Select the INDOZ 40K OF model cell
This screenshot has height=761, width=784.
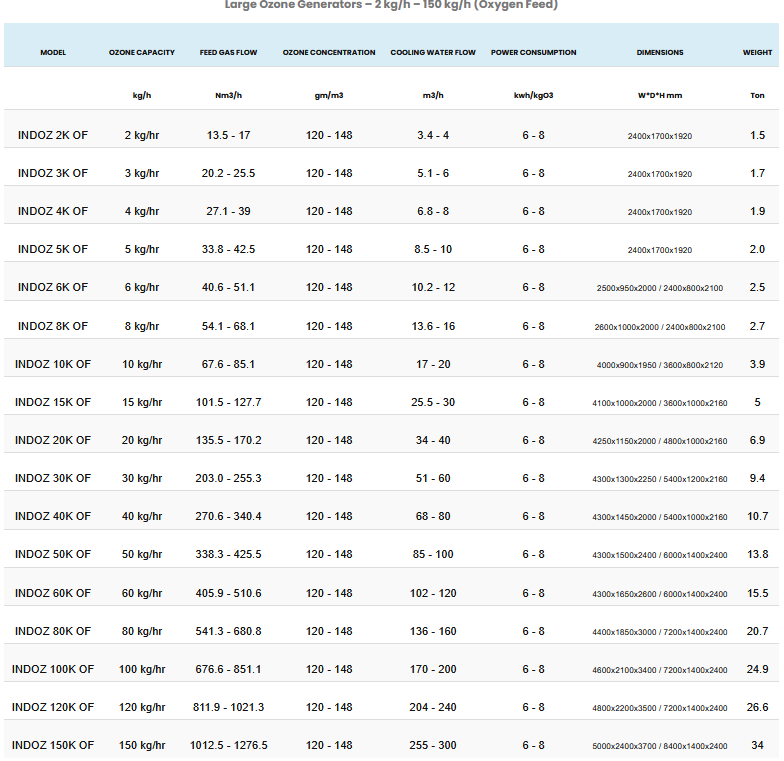click(53, 516)
